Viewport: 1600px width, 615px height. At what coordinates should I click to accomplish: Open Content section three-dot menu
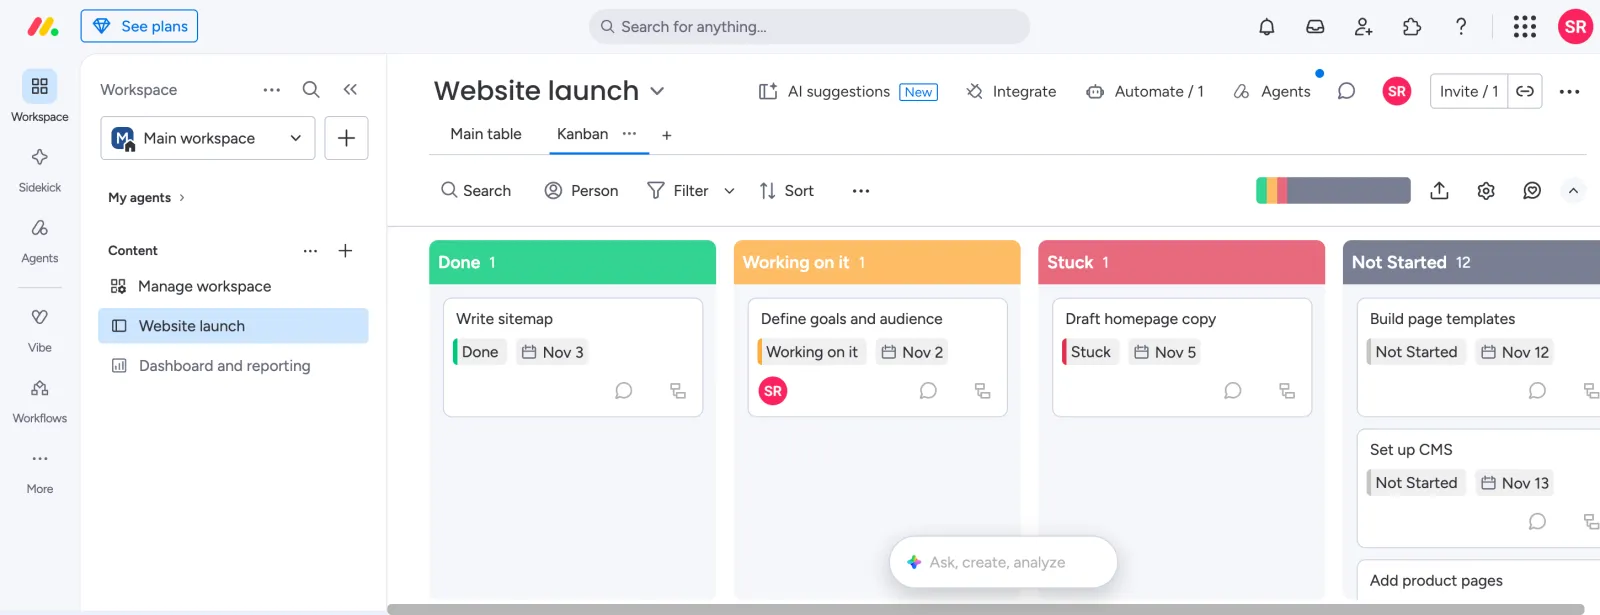coord(310,250)
